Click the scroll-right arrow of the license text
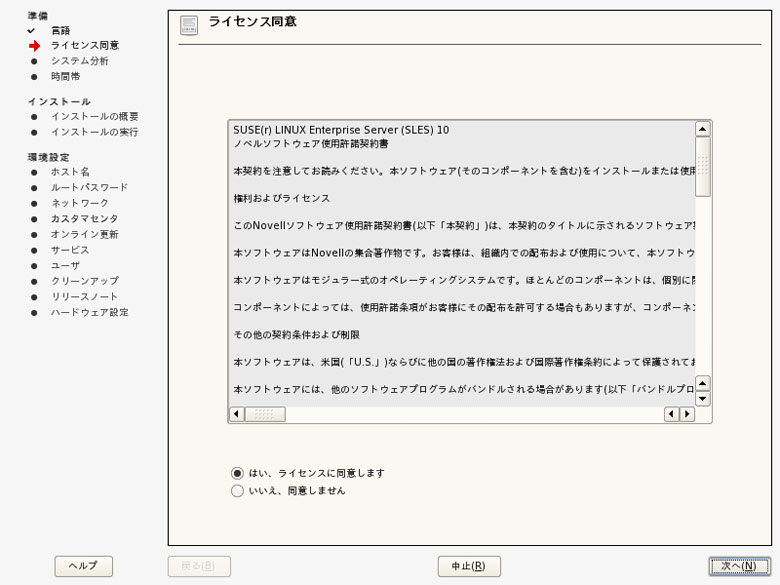The height and width of the screenshot is (585, 780). tap(687, 414)
